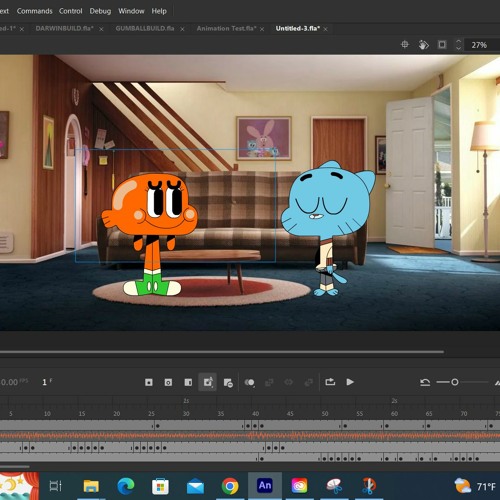This screenshot has height=500, width=500.
Task: Click frame 30 on the timeline ruler
Action: coord(186,414)
